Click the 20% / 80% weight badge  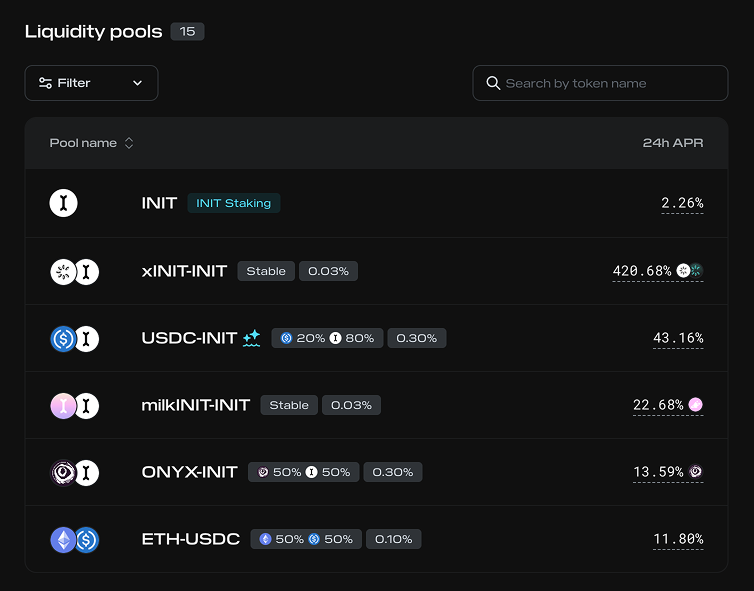(x=327, y=338)
